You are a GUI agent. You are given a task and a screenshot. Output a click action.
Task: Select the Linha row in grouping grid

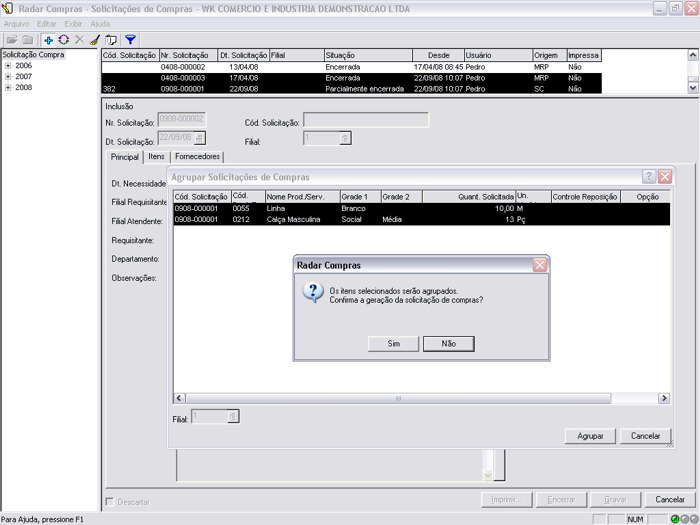point(300,208)
